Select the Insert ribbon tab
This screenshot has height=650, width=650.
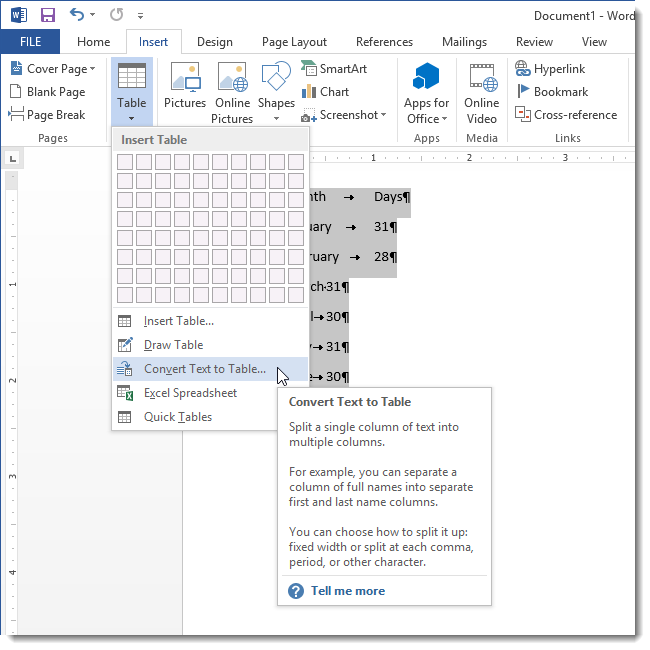[153, 42]
